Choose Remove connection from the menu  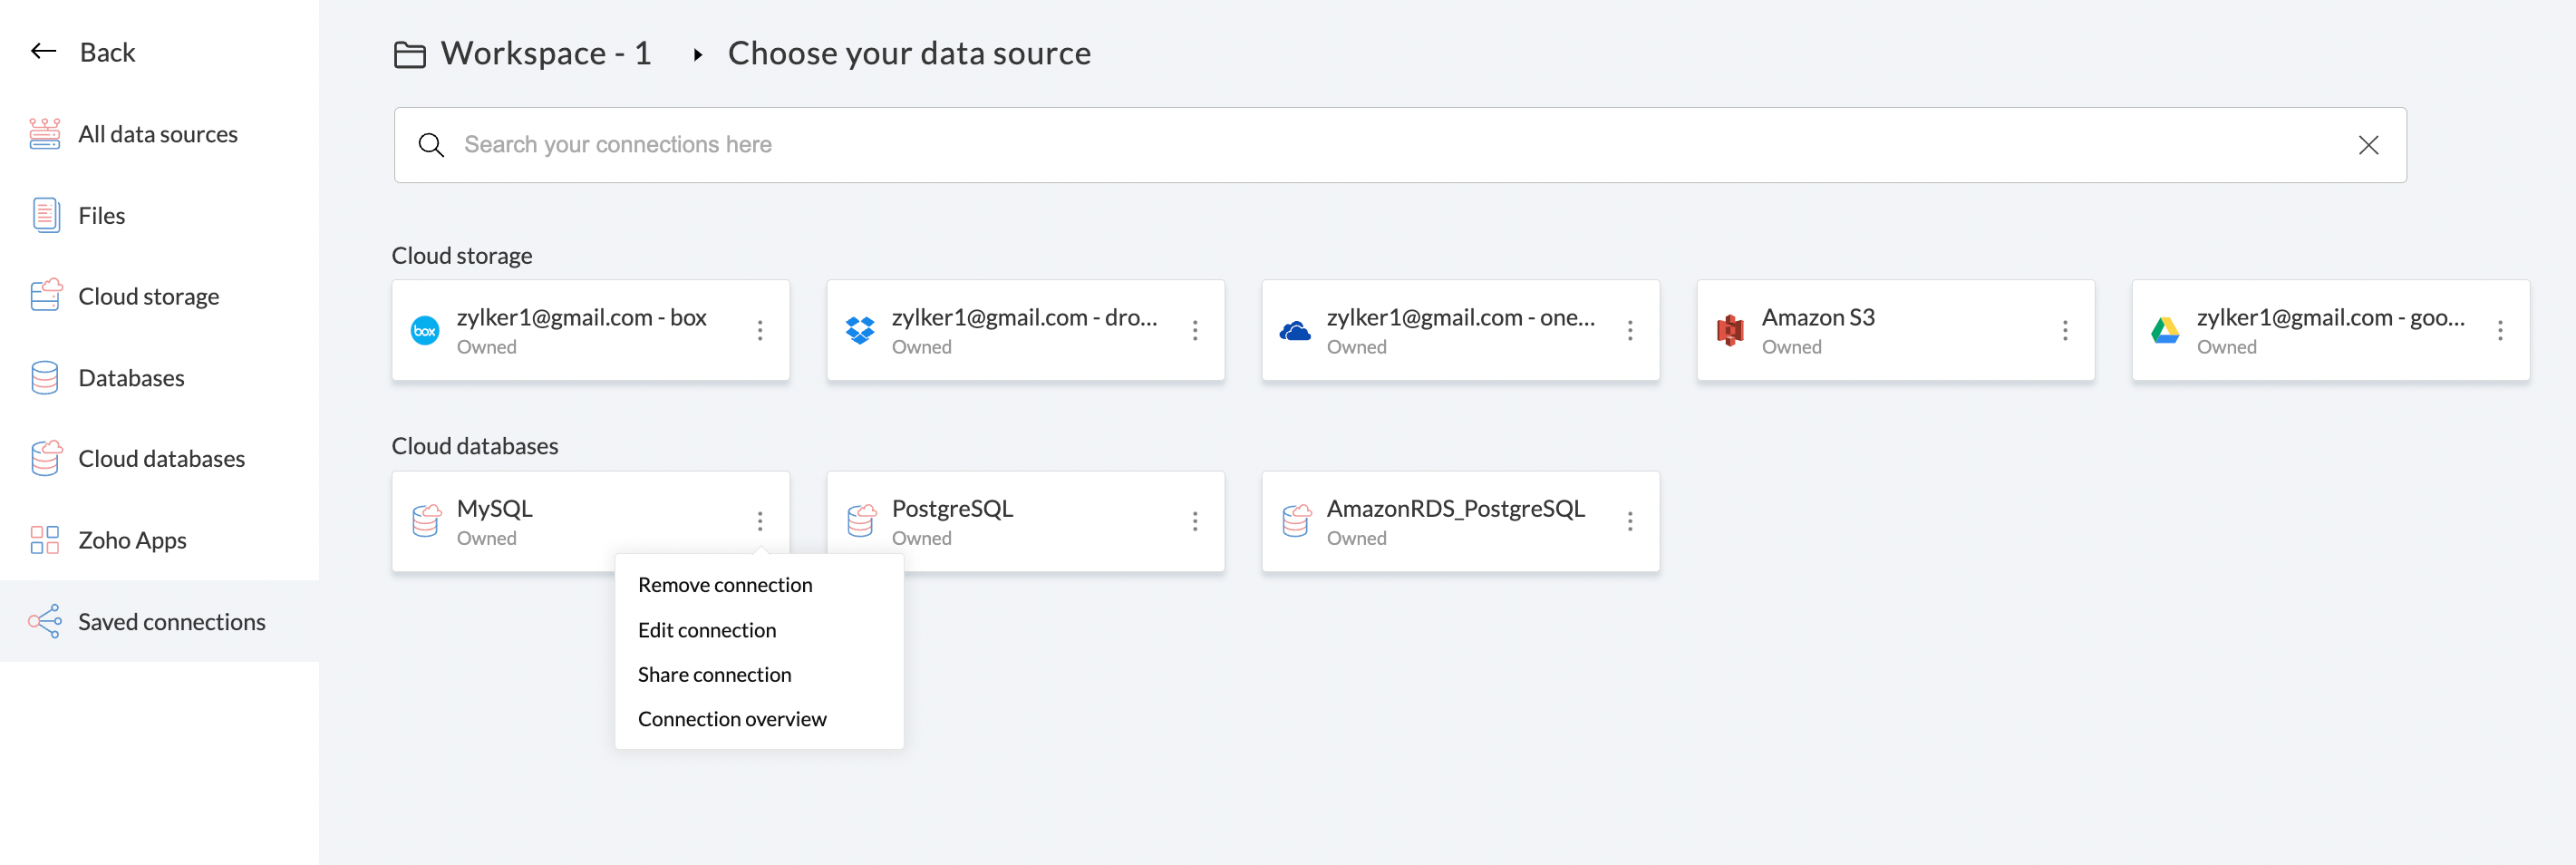click(x=725, y=585)
